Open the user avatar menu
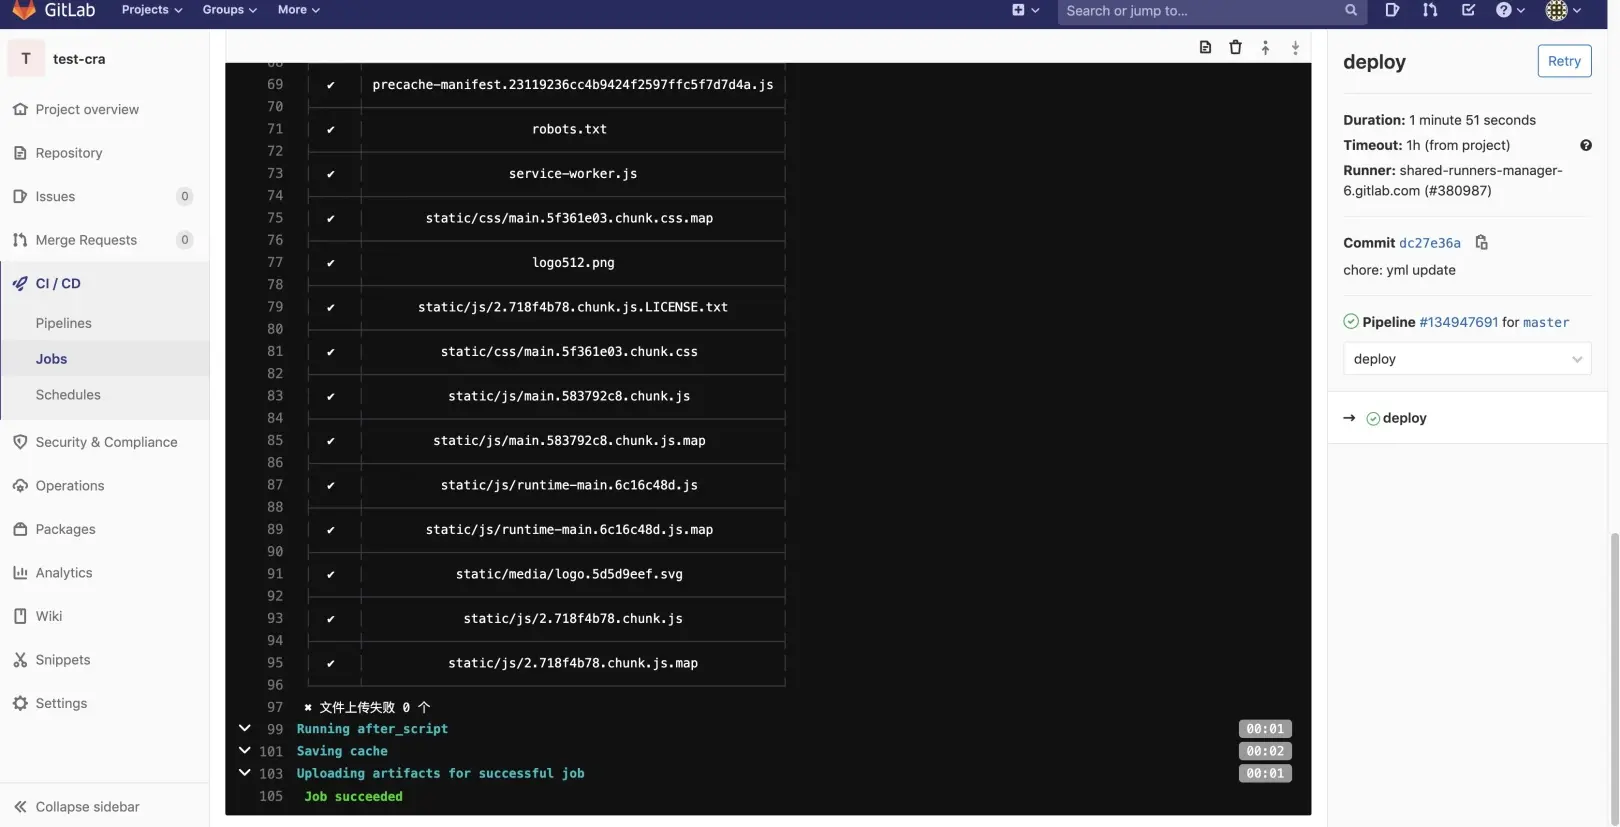 point(1563,10)
